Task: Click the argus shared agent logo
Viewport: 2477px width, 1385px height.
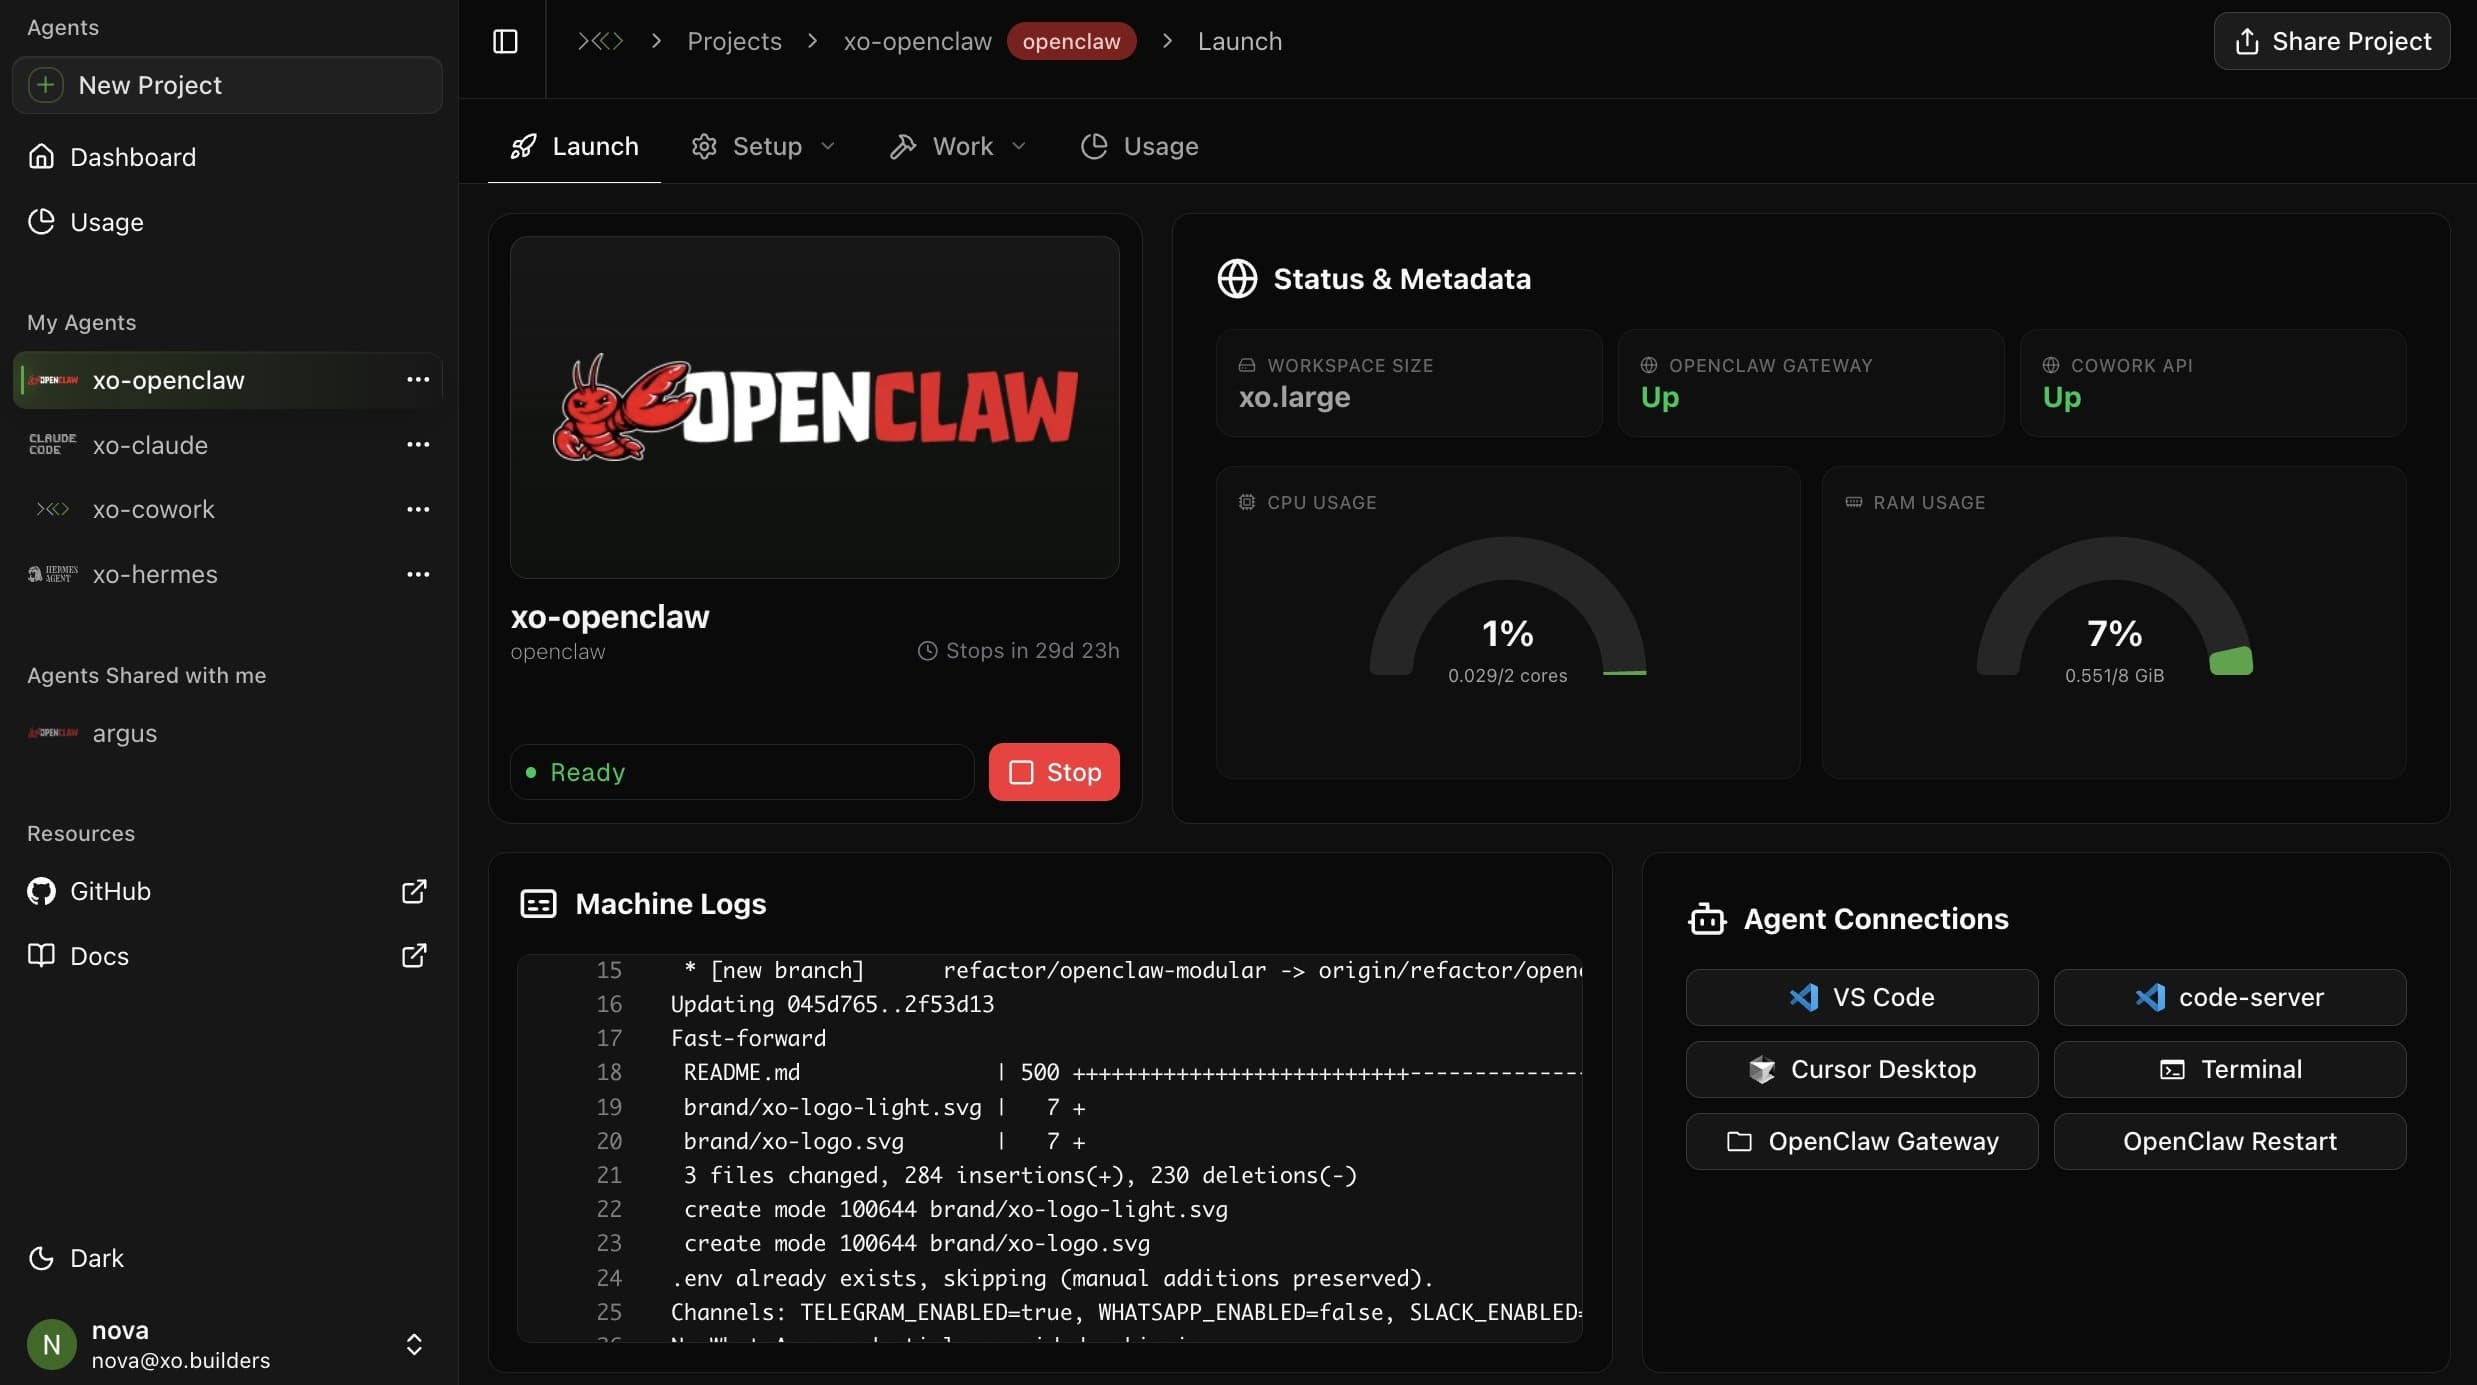Action: pos(53,733)
